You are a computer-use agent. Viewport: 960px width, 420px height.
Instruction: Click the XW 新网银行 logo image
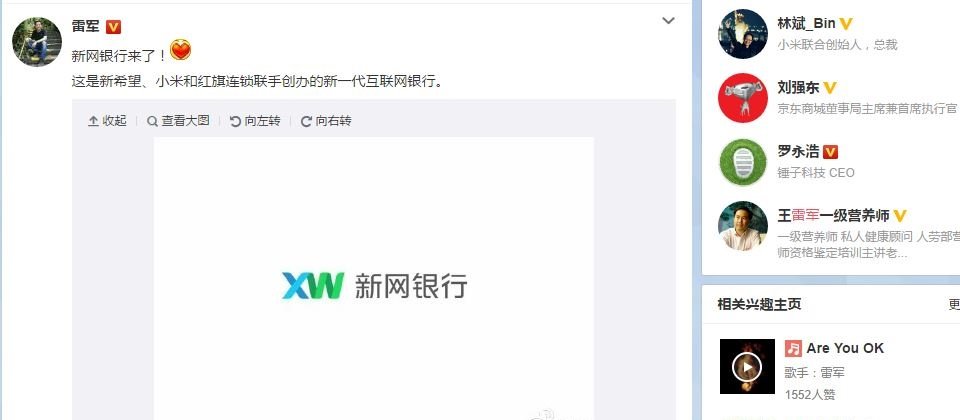pyautogui.click(x=374, y=286)
